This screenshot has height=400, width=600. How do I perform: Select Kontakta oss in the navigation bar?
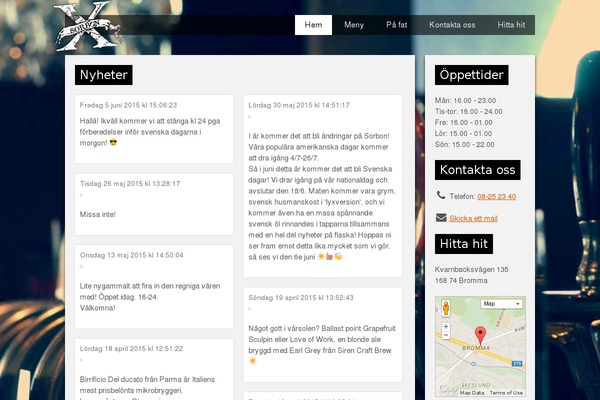click(452, 25)
